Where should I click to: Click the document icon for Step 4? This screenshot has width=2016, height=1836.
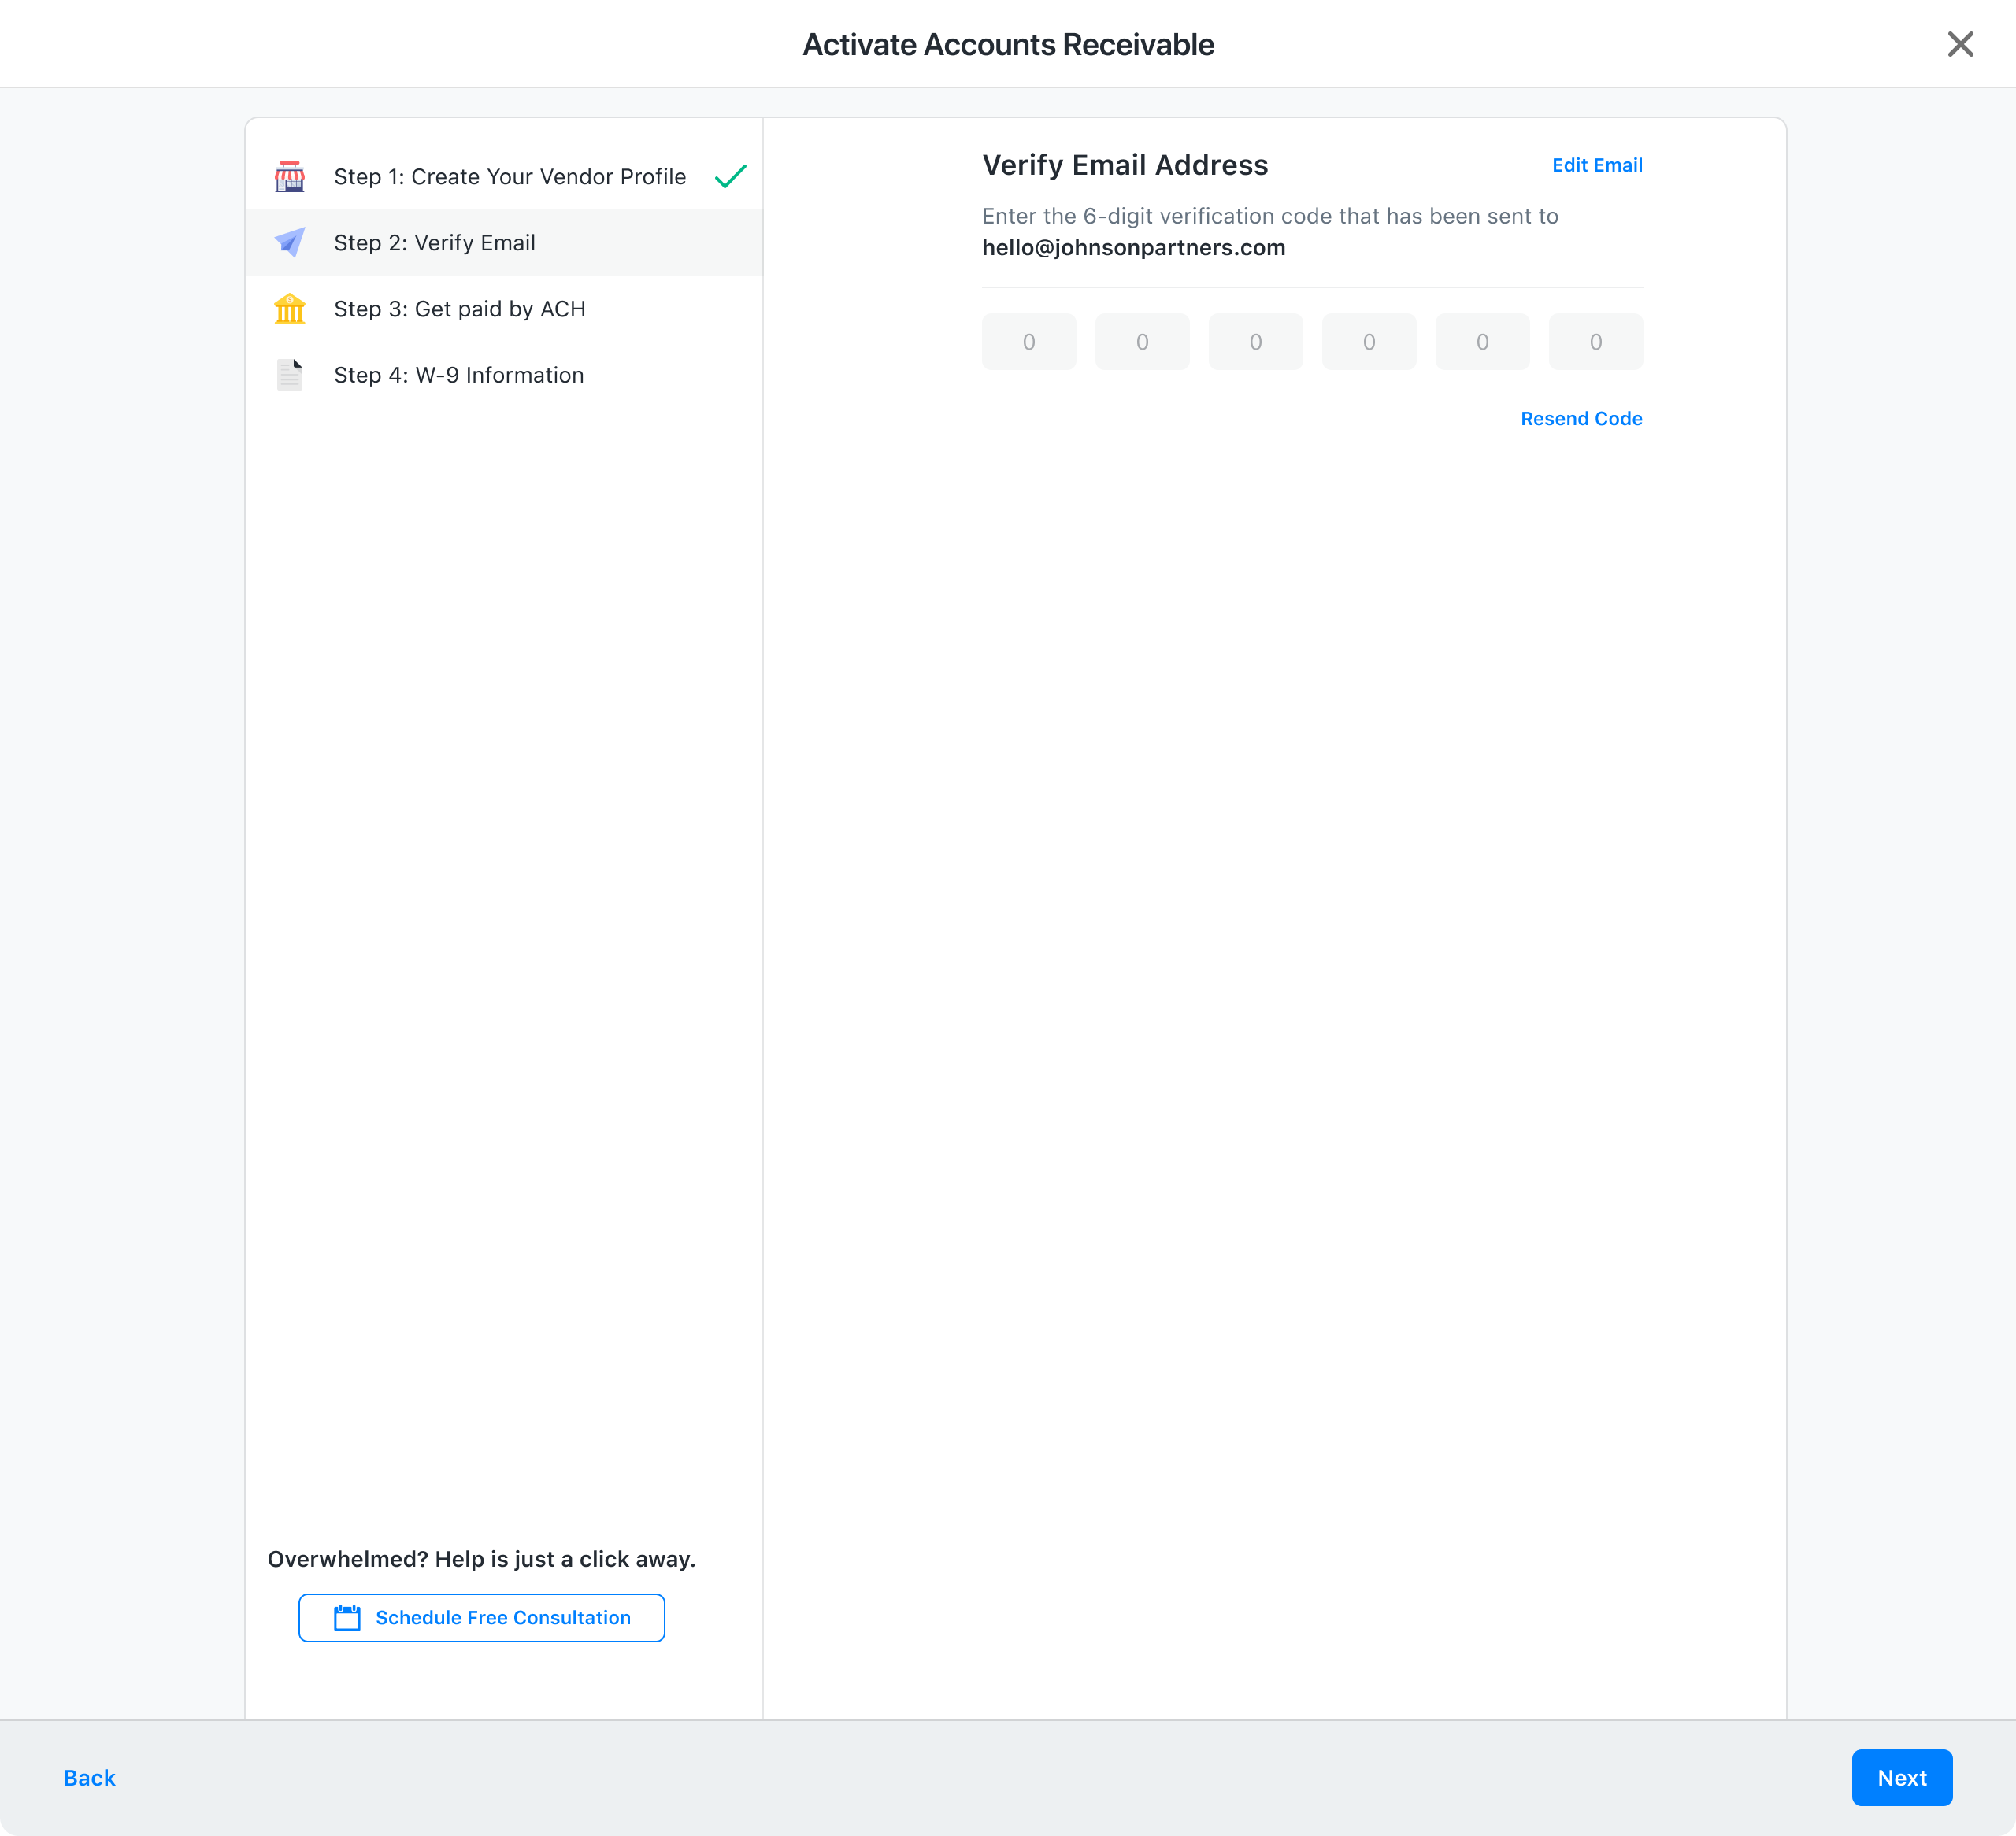point(290,375)
